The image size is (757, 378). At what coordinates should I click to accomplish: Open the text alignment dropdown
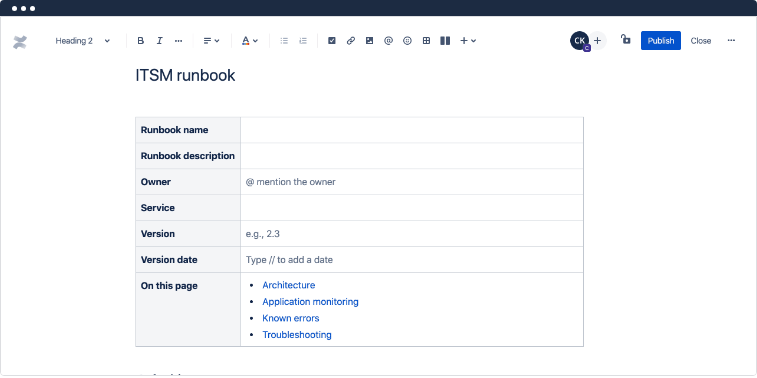coord(211,41)
